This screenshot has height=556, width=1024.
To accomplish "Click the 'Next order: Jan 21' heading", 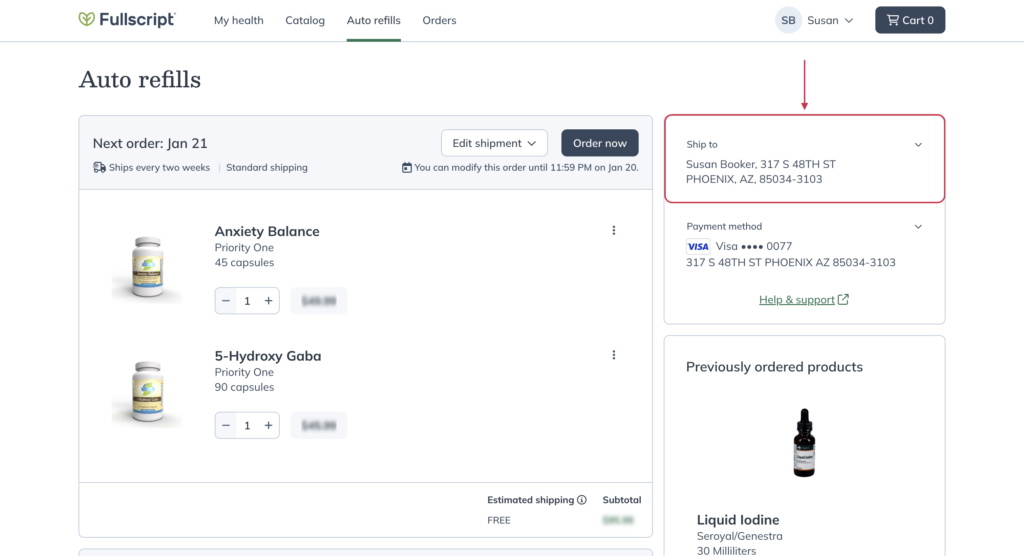I will [x=150, y=143].
